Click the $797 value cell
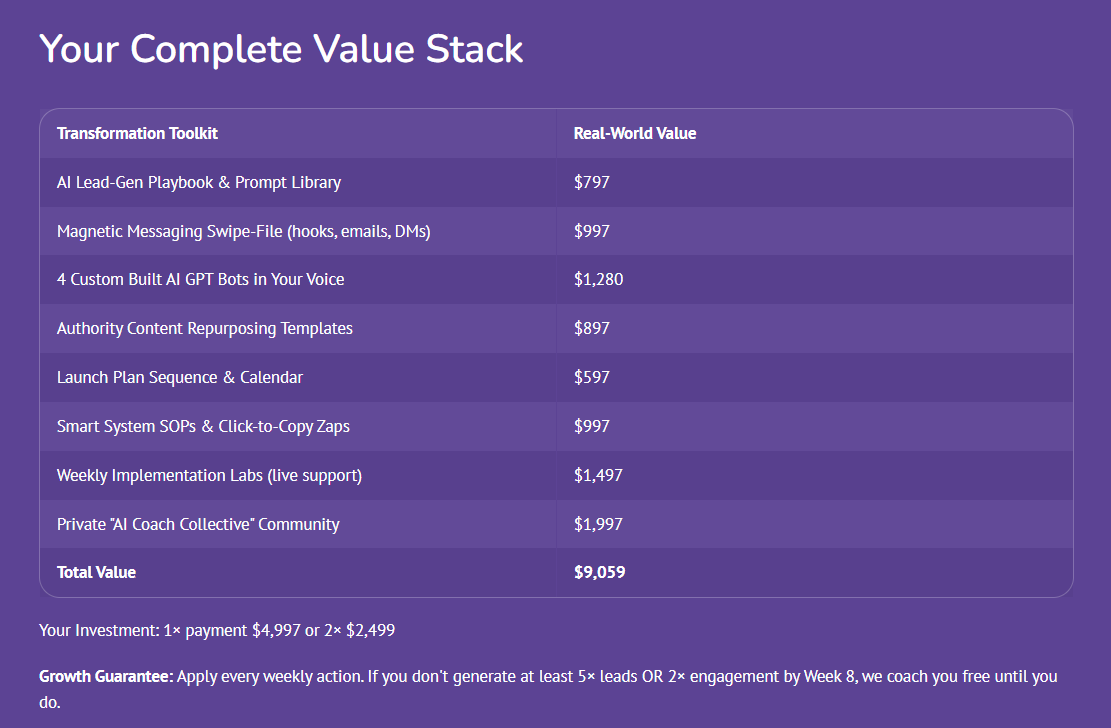Viewport: 1111px width, 728px height. pyautogui.click(x=592, y=182)
